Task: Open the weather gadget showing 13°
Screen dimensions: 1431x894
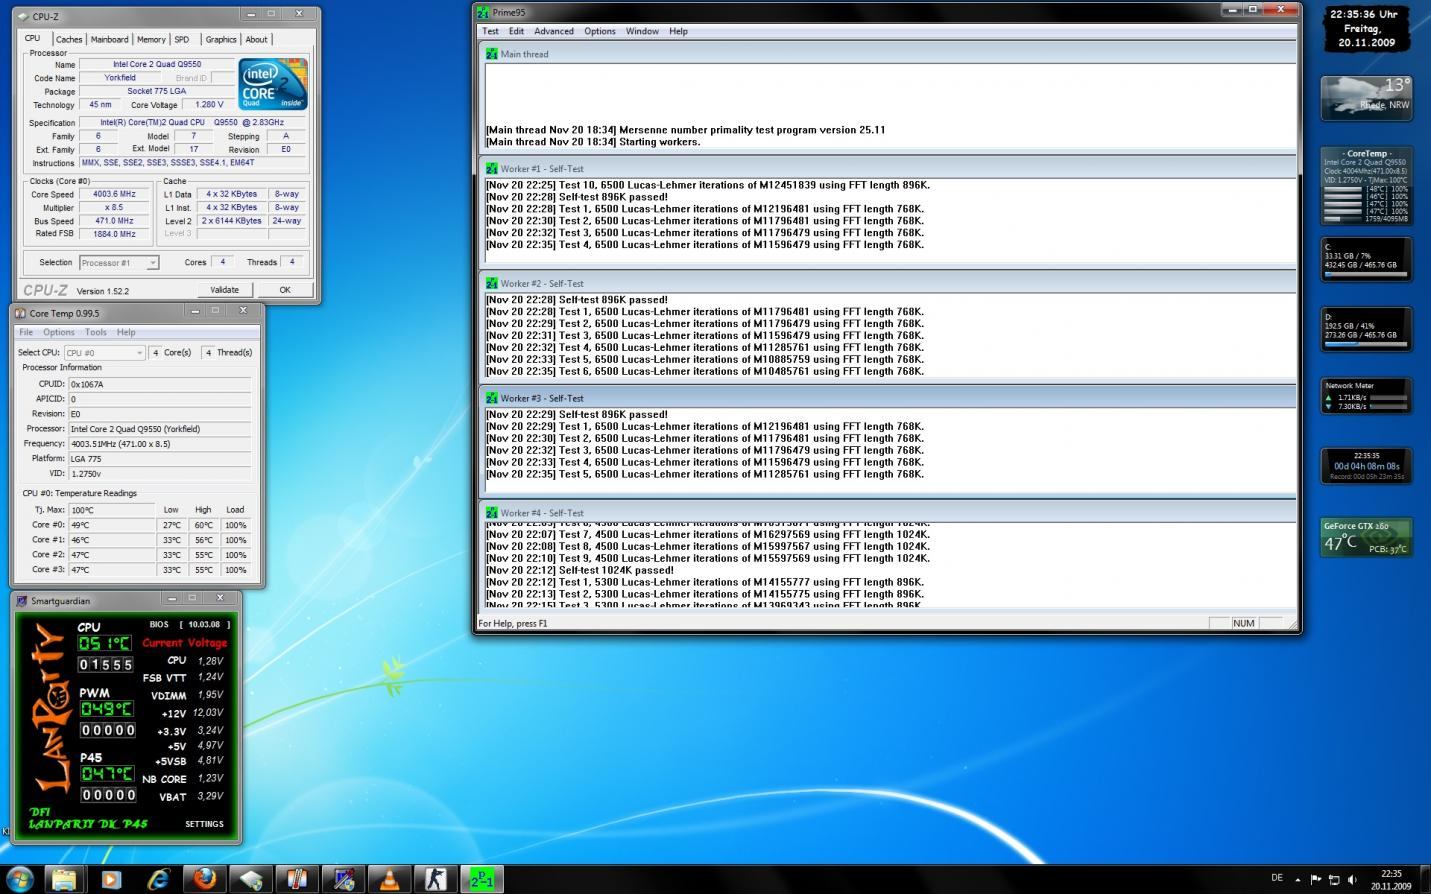Action: pos(1366,98)
